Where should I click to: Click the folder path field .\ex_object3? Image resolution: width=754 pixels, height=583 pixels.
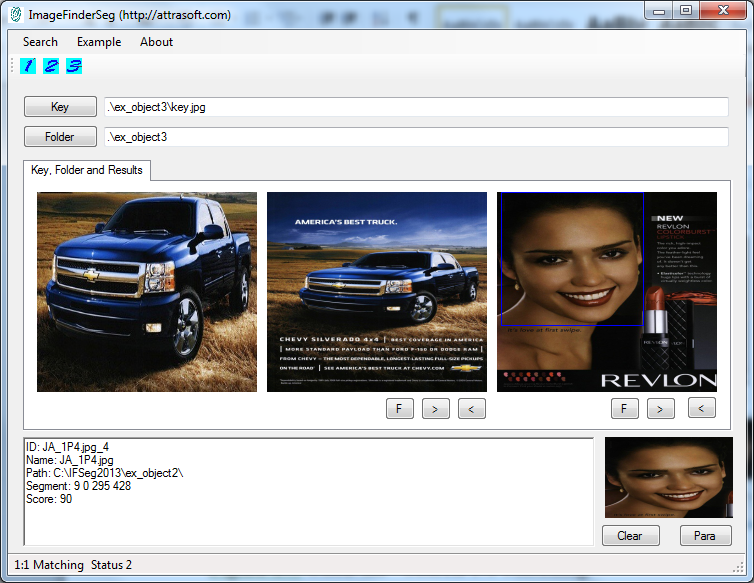tap(416, 137)
